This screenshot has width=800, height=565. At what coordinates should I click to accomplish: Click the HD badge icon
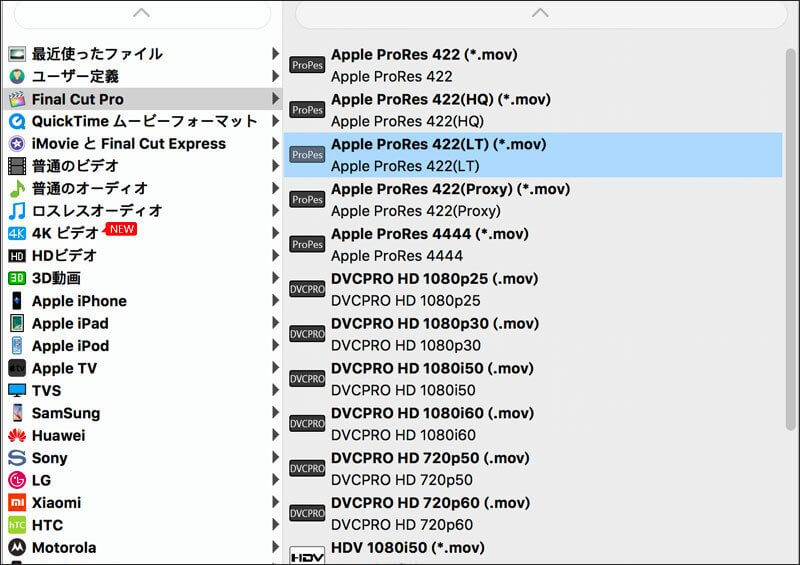coord(17,256)
